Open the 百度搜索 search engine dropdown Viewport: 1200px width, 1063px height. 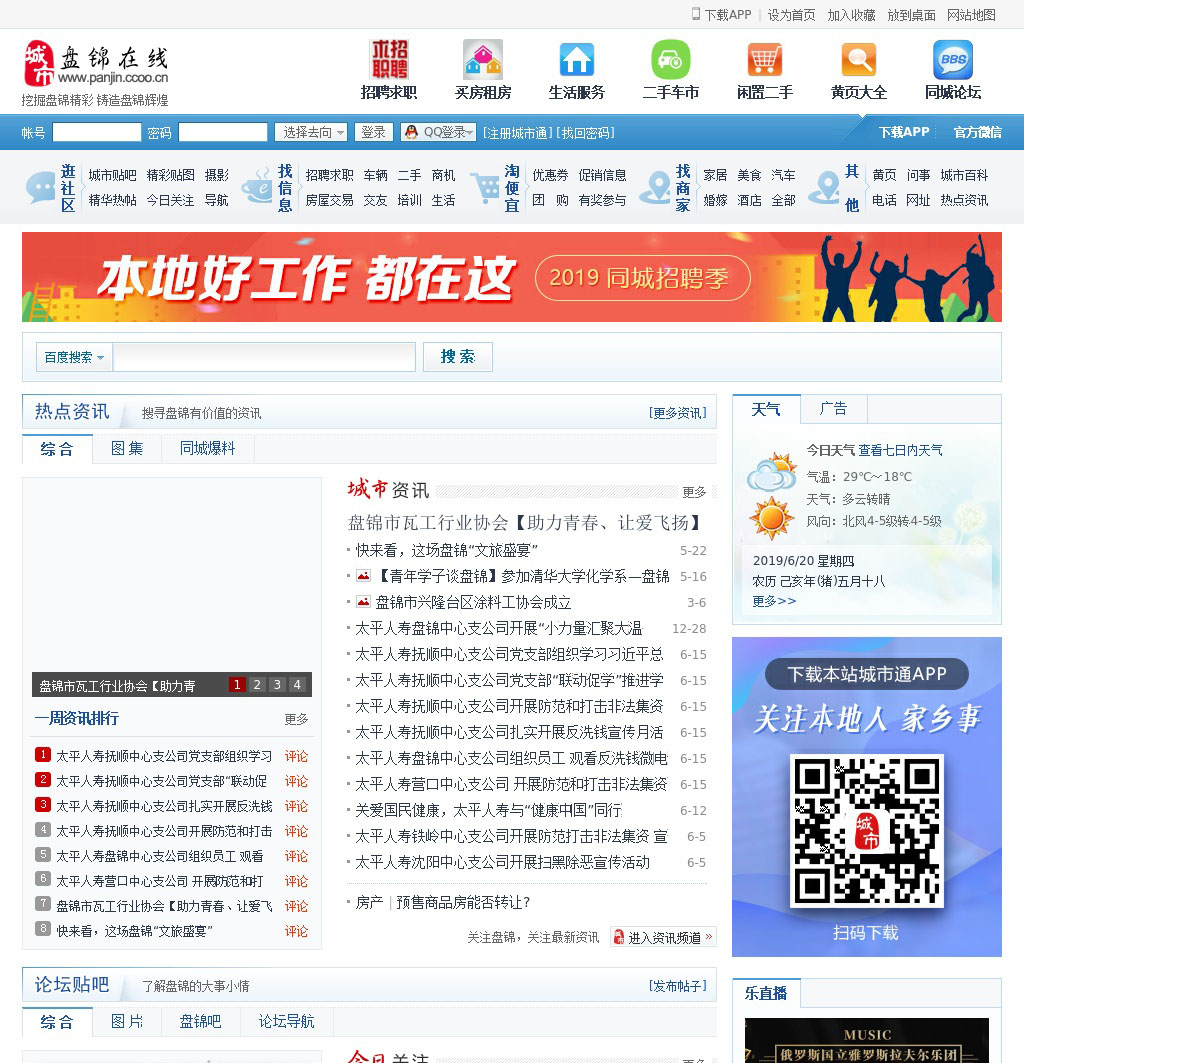74,357
